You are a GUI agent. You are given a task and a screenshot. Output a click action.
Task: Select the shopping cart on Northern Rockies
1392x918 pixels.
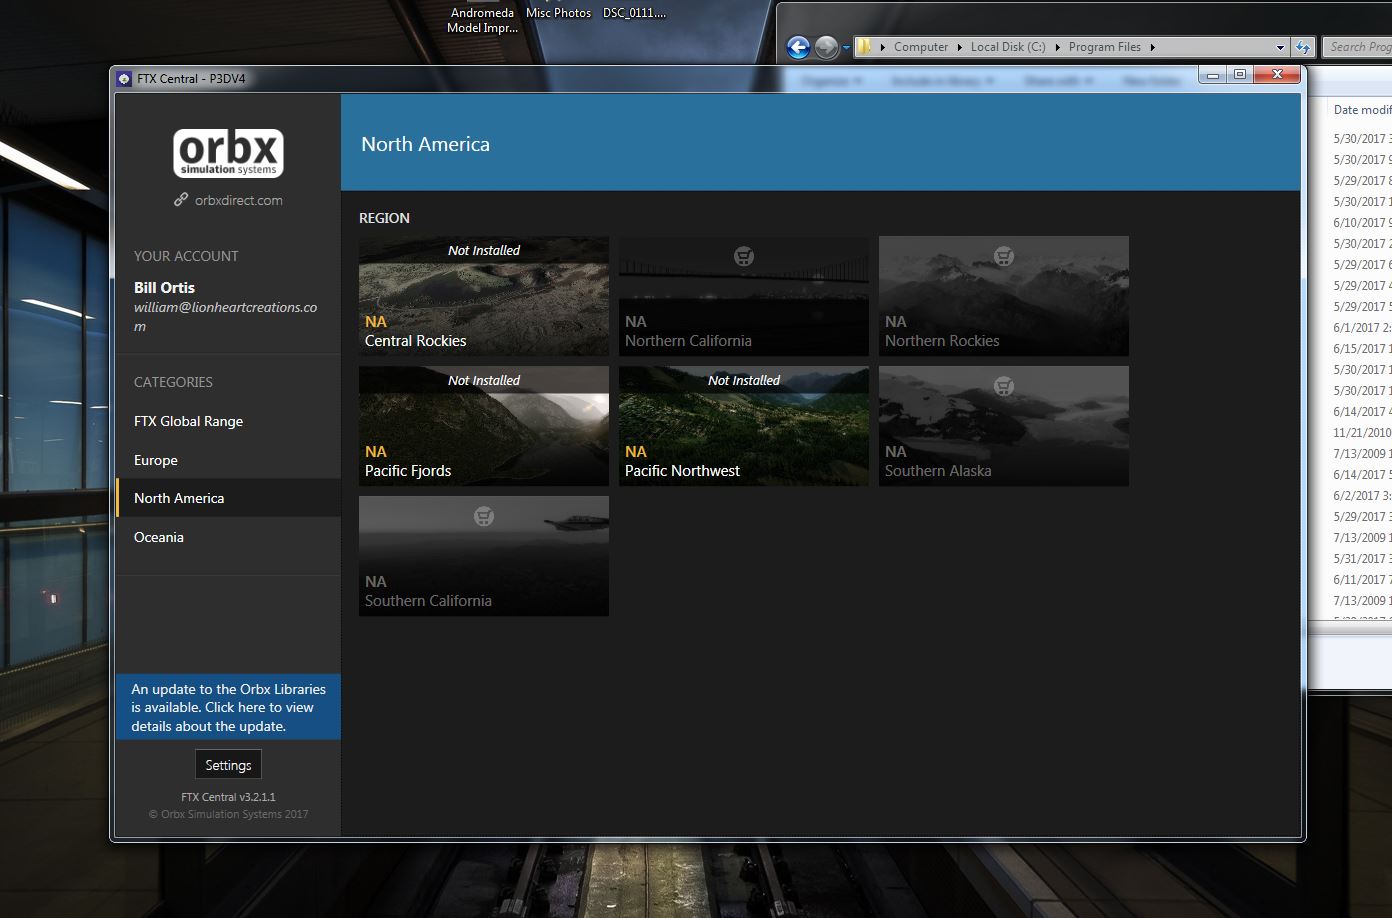(x=1003, y=256)
